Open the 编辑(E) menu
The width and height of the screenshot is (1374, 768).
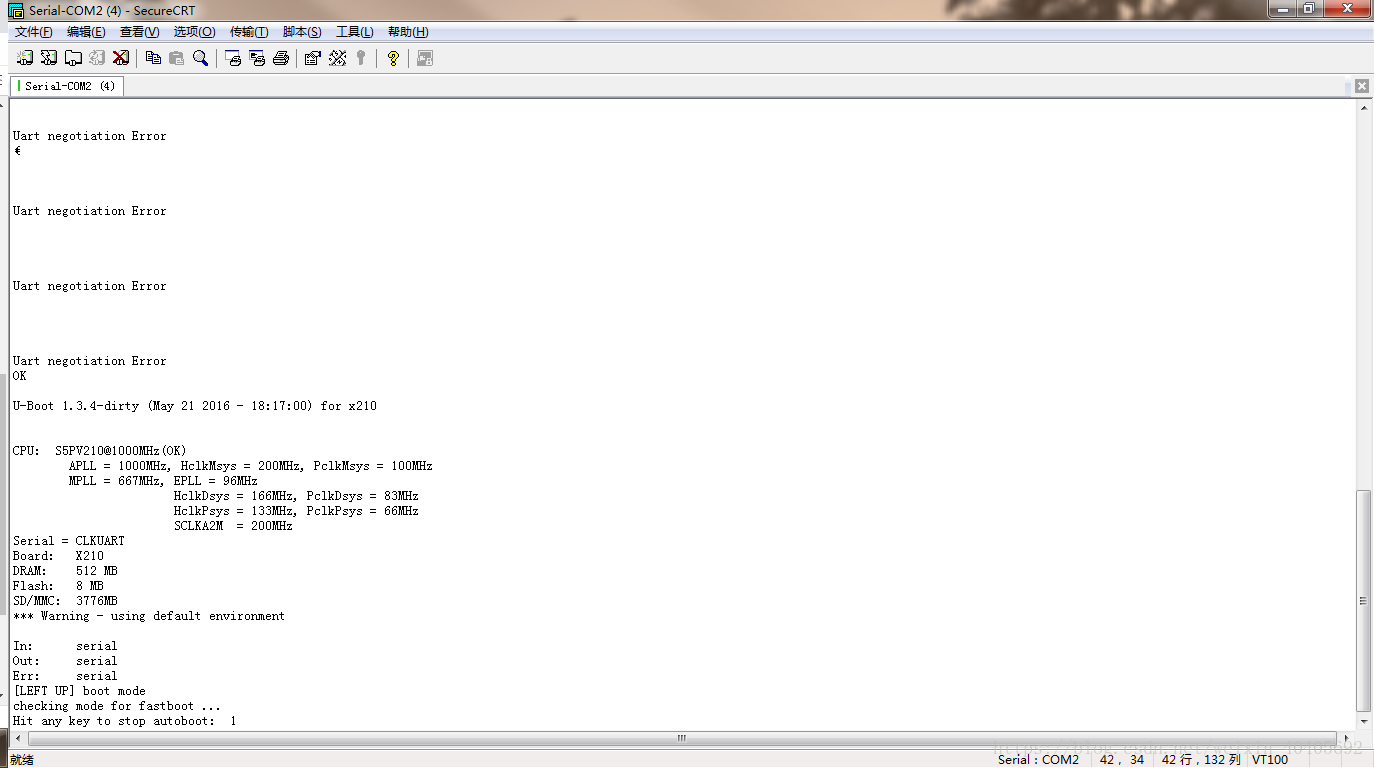point(86,32)
